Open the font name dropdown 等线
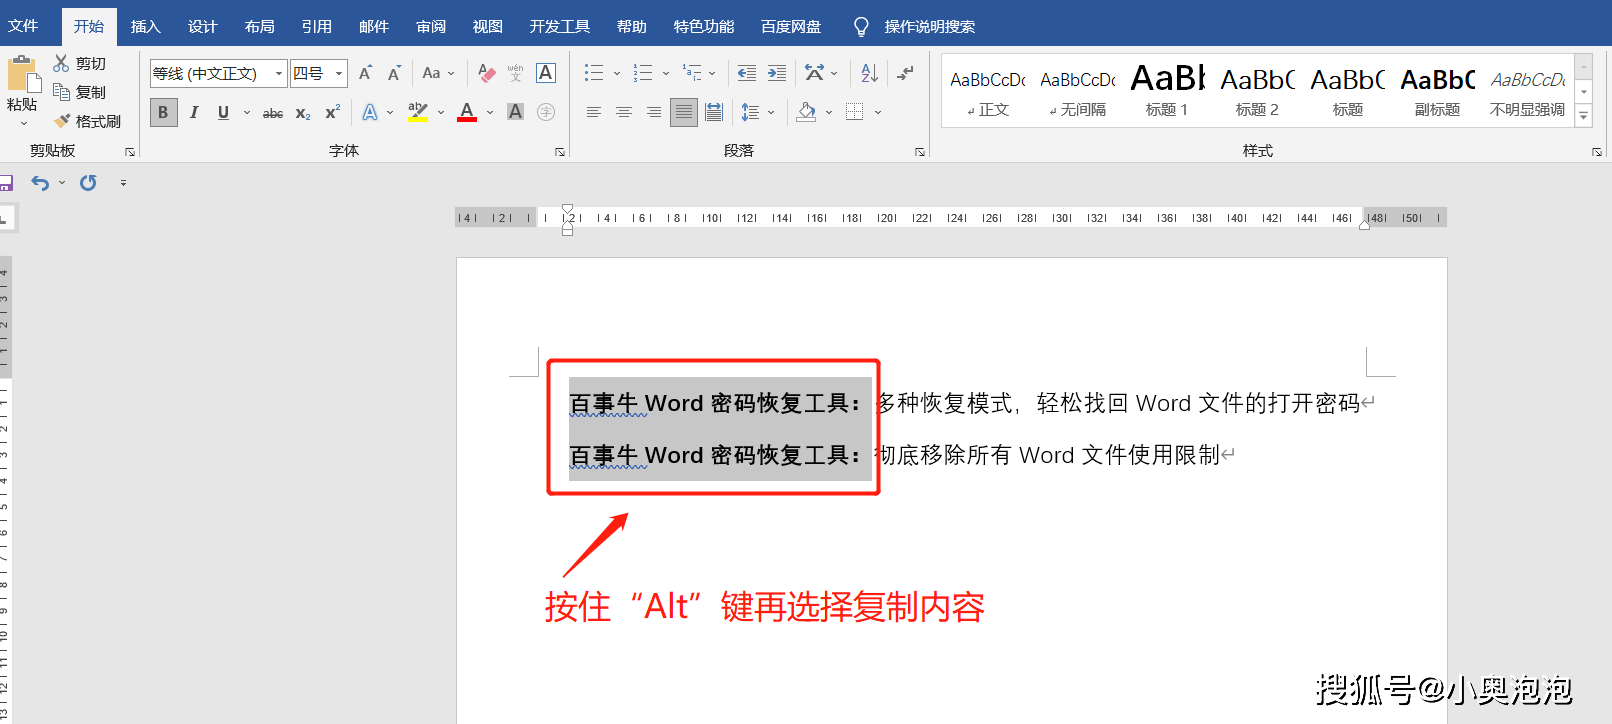Image resolution: width=1612 pixels, height=724 pixels. [x=279, y=73]
